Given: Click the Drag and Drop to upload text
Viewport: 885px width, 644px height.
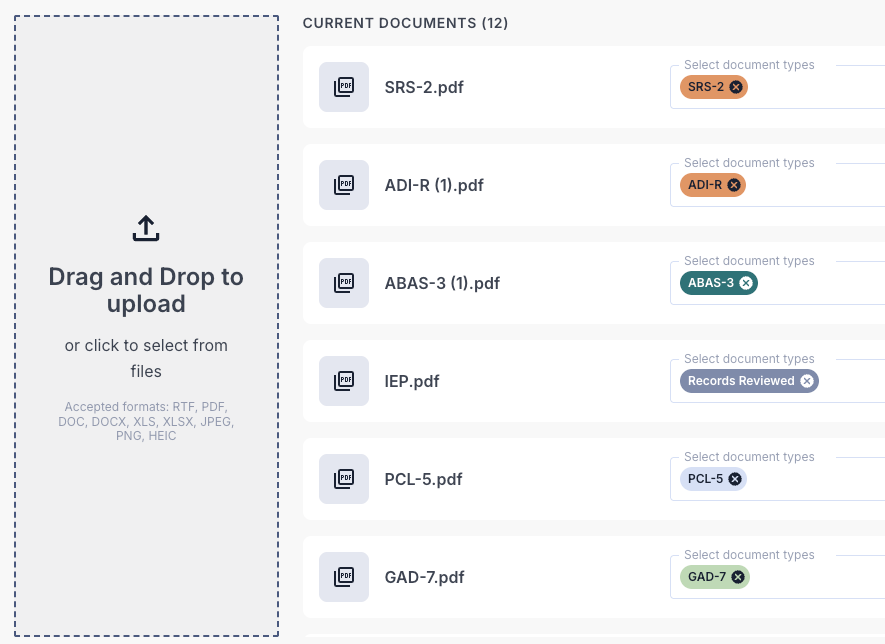Looking at the screenshot, I should tap(146, 290).
